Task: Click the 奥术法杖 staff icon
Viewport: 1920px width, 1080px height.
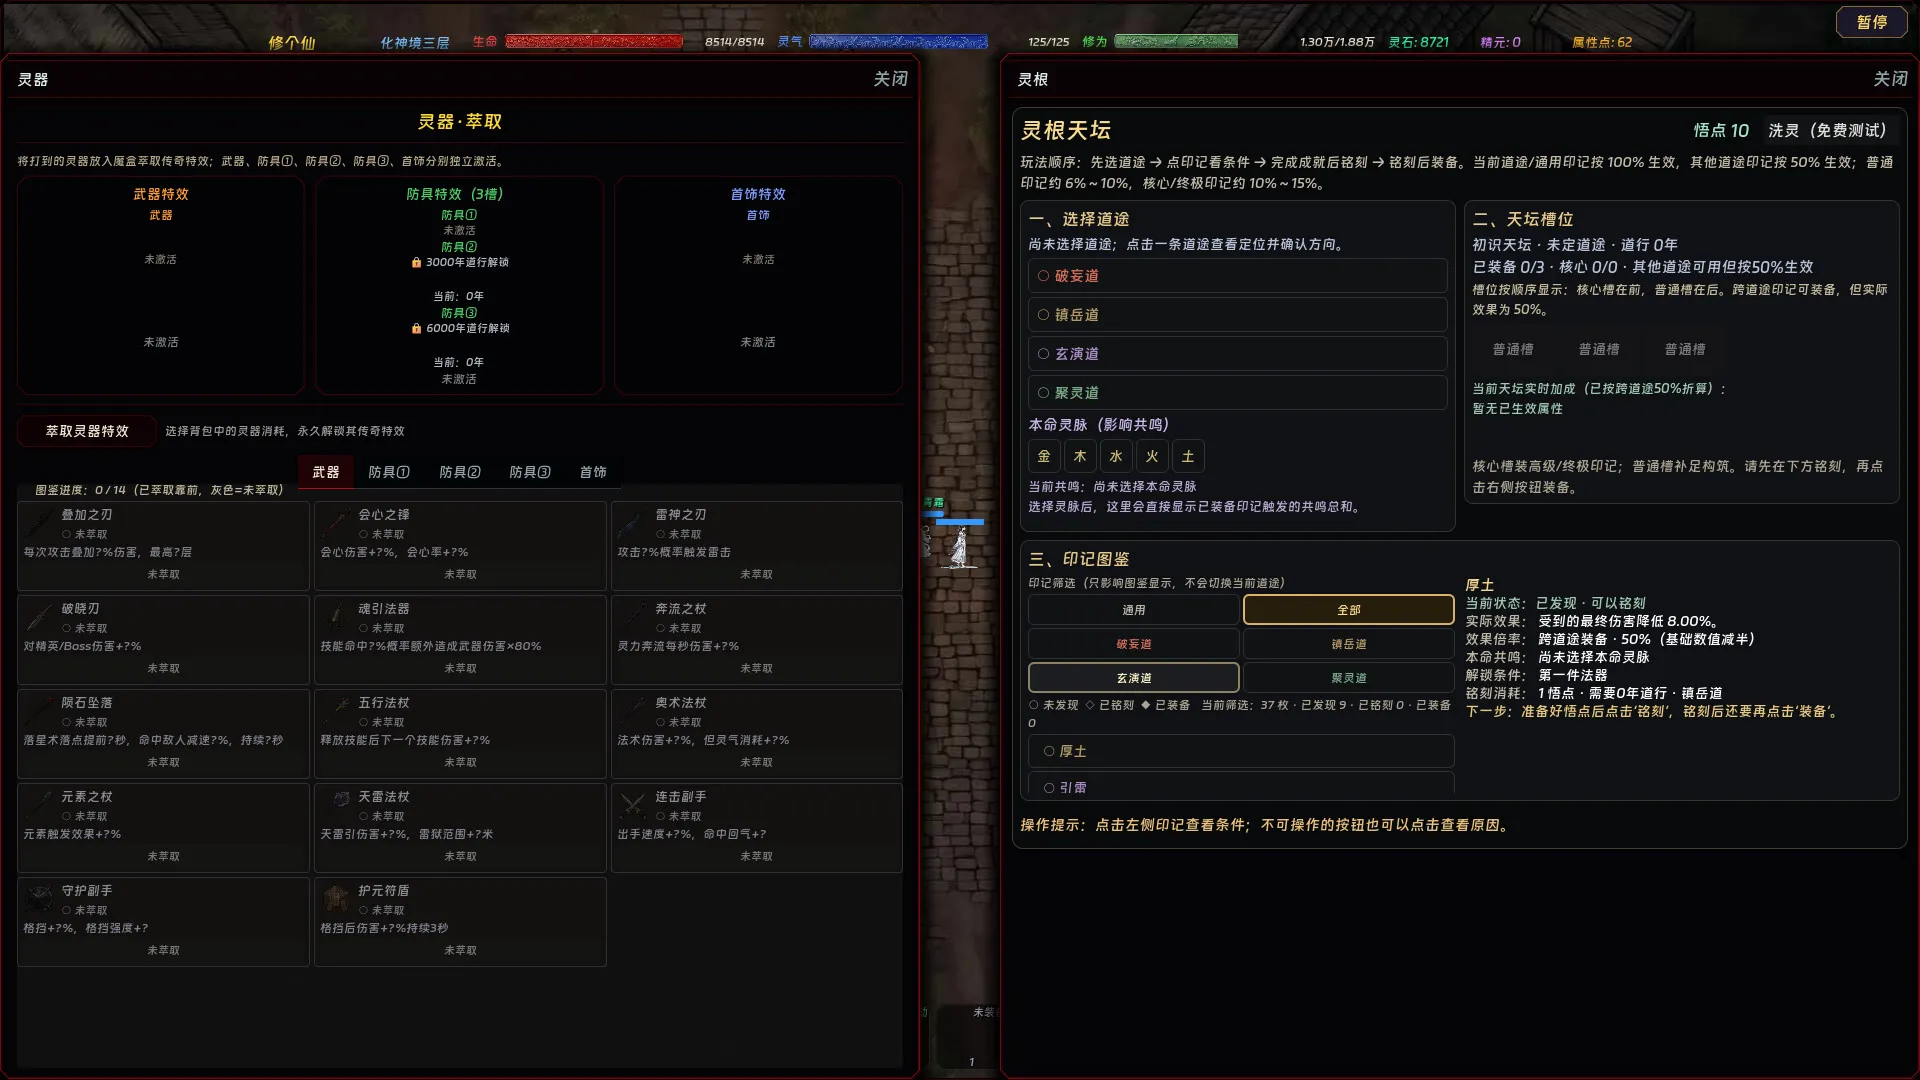Action: 634,711
